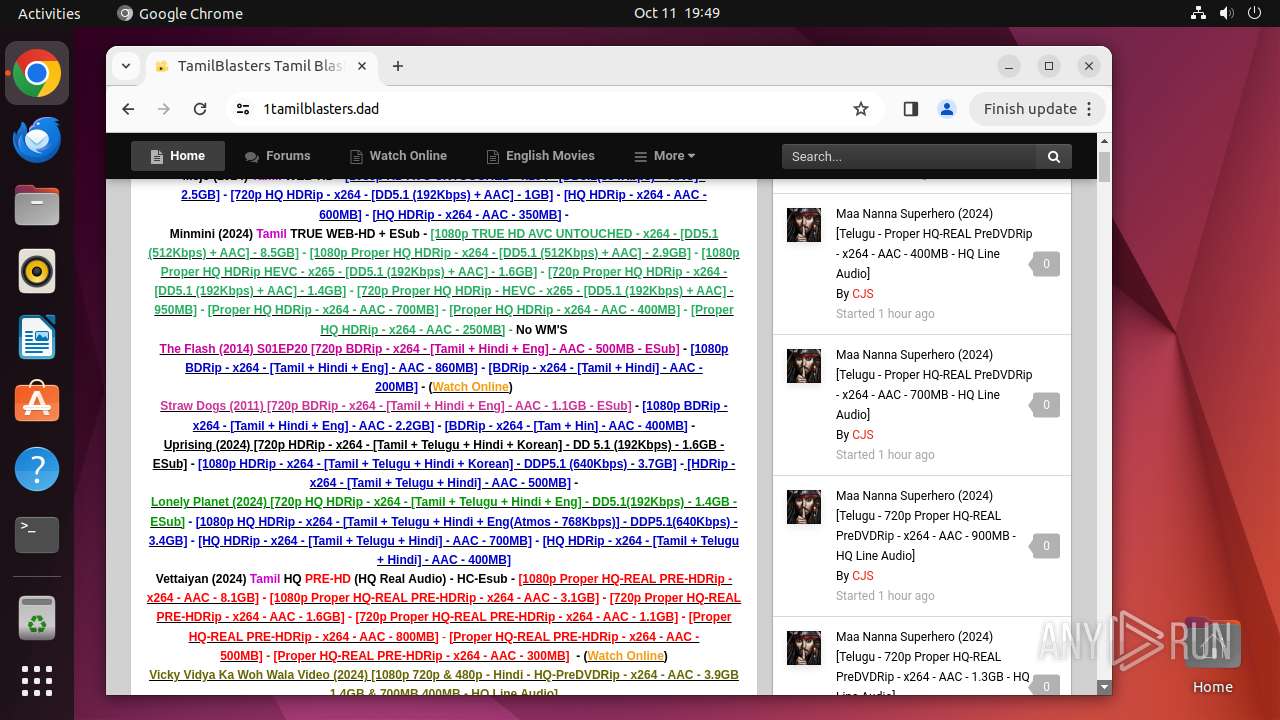The image size is (1280, 720).
Task: Open The Flash S01EP20 720p BDRip link
Action: [420, 349]
